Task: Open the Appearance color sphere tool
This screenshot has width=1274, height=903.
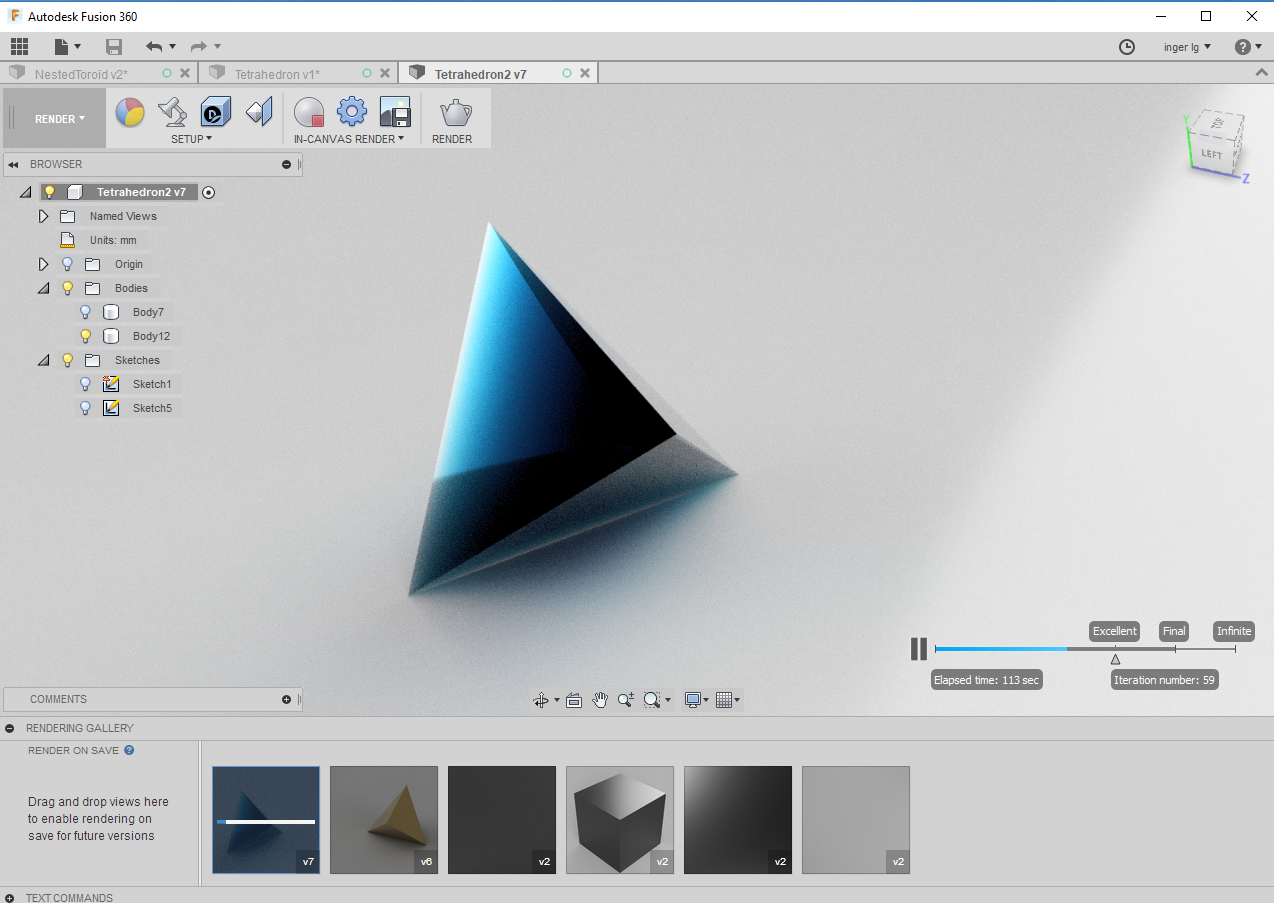Action: click(130, 111)
